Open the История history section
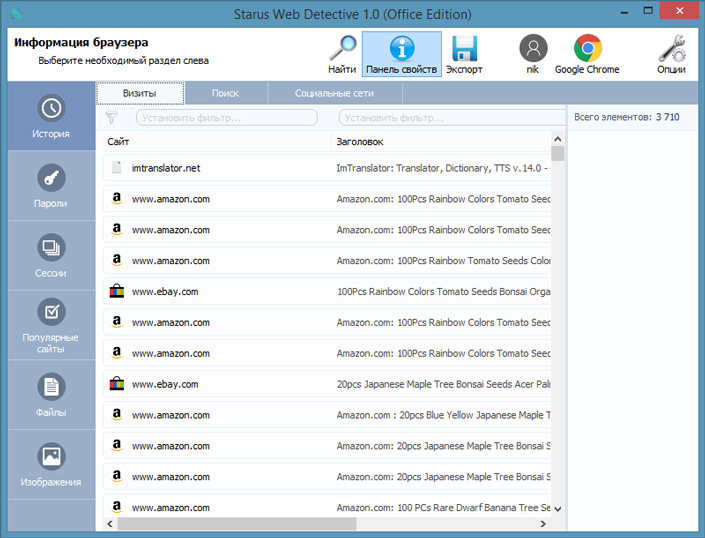705x538 pixels. click(51, 116)
